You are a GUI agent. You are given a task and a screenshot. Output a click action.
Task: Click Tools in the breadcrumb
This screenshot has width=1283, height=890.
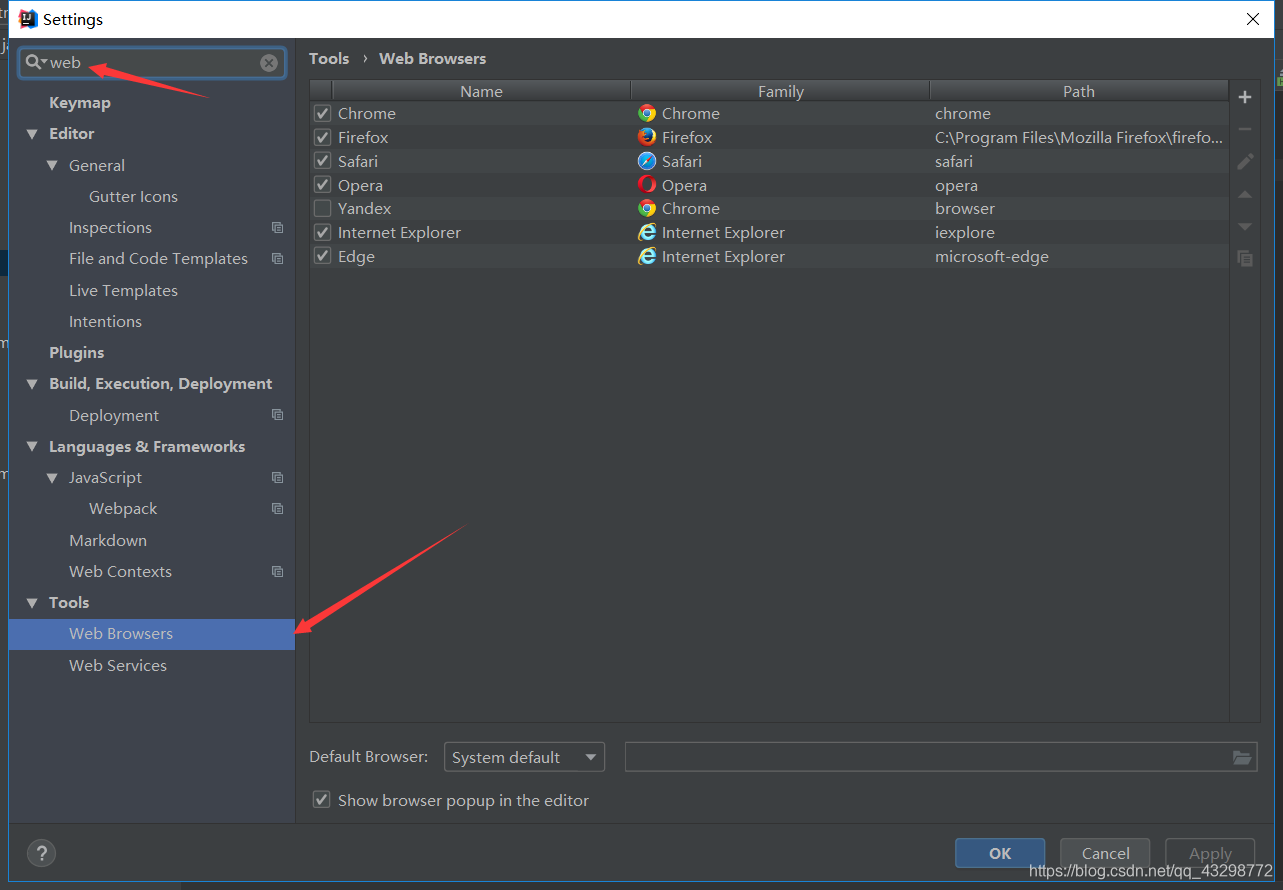pos(329,59)
